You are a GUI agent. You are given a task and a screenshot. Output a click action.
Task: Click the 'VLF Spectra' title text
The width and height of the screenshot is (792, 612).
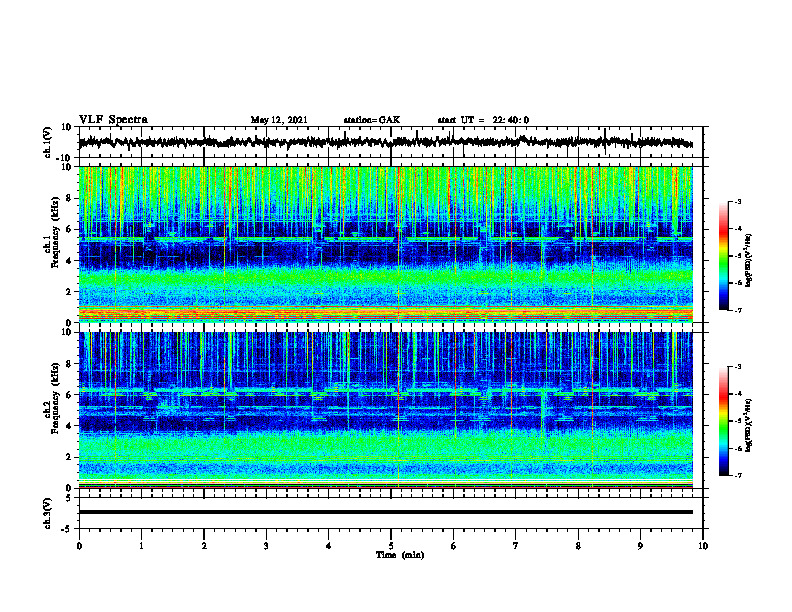(113, 120)
